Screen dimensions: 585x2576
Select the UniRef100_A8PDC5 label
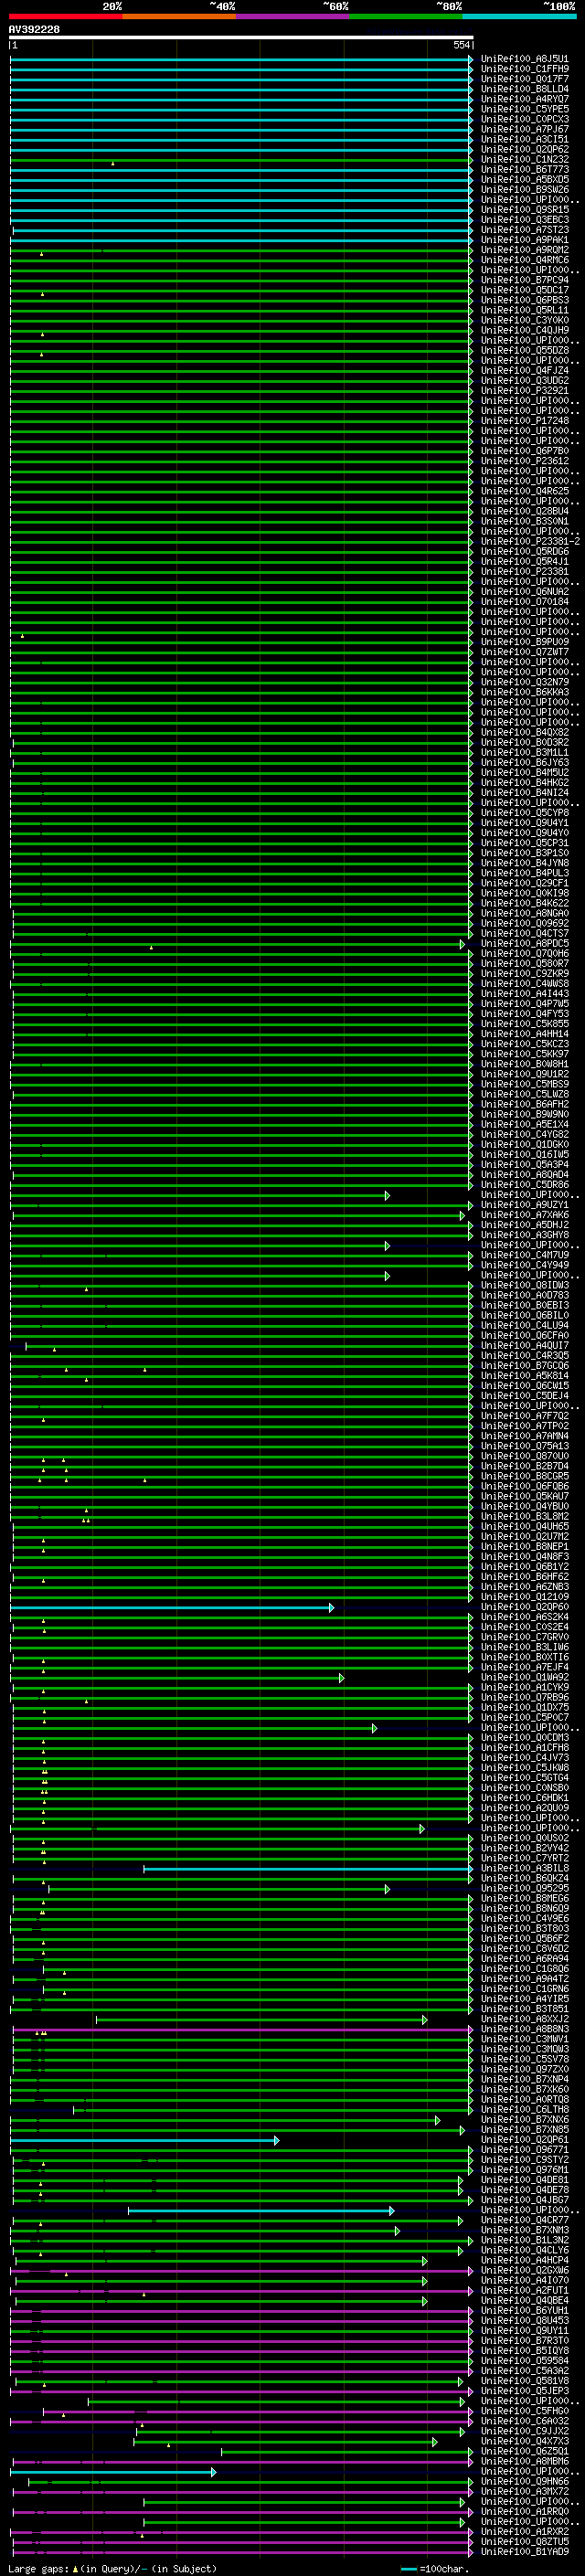pyautogui.click(x=524, y=943)
